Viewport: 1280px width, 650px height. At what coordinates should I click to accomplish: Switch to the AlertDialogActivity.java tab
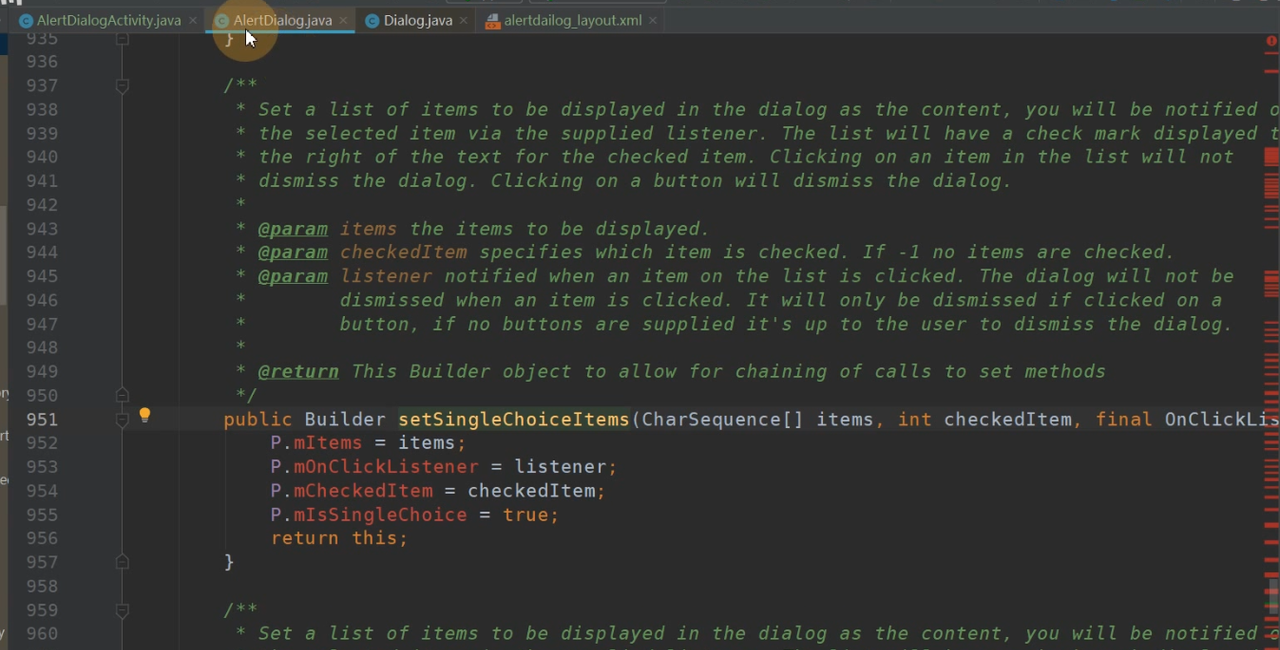(109, 20)
